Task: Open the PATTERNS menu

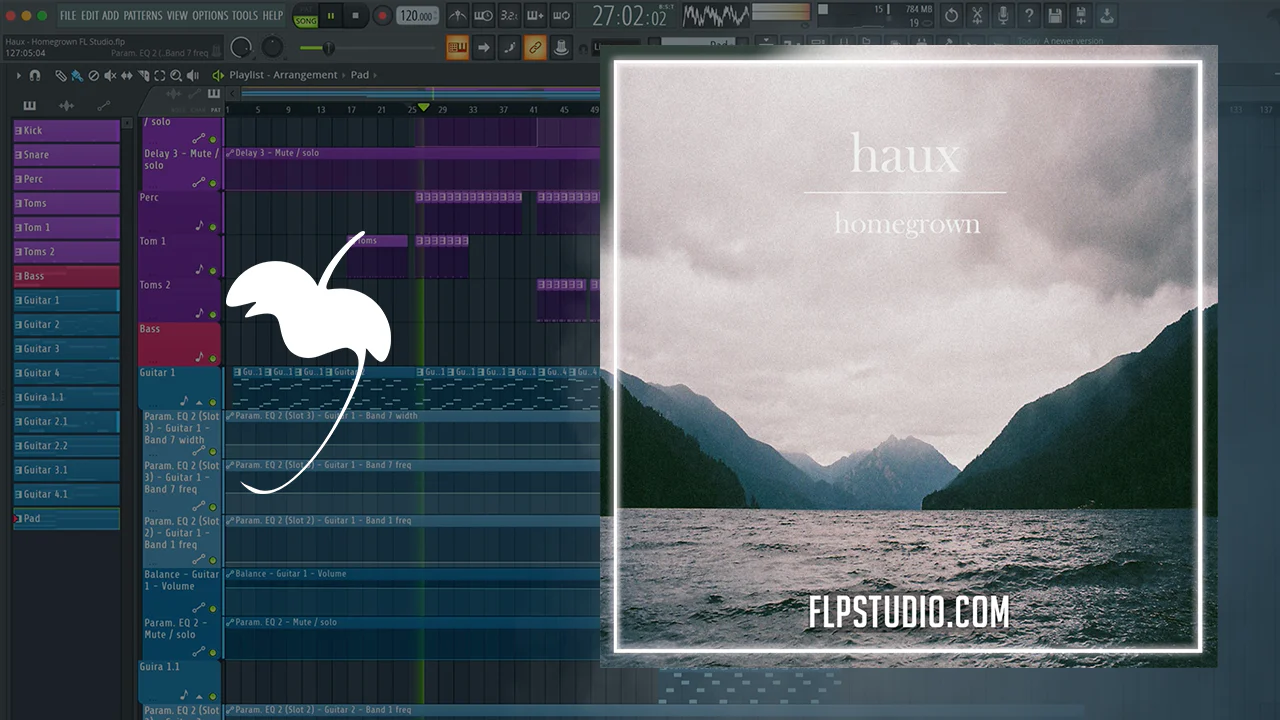Action: click(x=143, y=16)
